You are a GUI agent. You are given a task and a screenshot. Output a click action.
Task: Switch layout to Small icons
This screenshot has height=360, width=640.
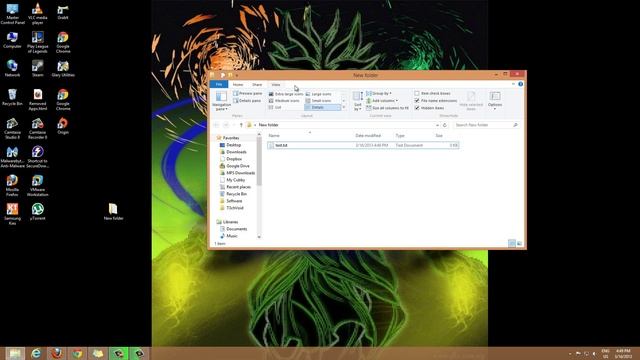click(x=319, y=100)
